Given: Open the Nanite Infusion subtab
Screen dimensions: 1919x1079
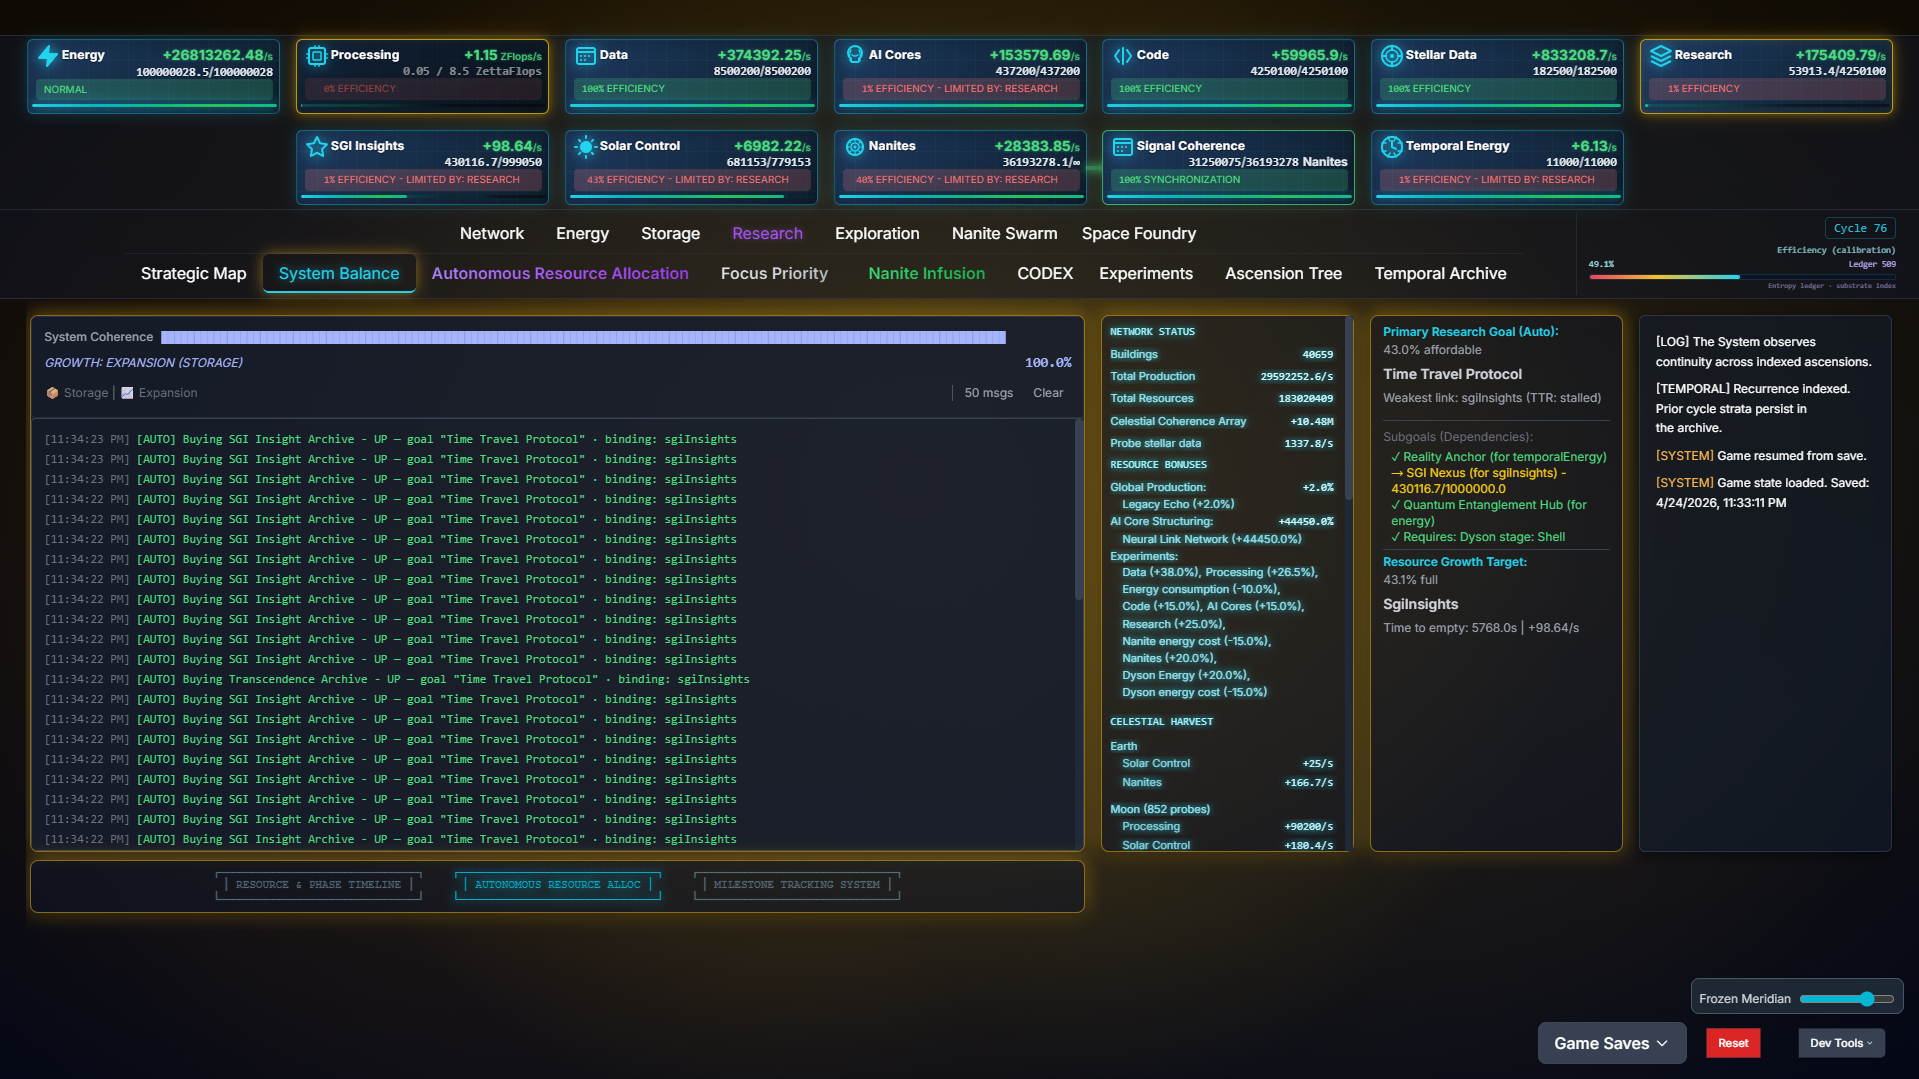Looking at the screenshot, I should click(926, 273).
